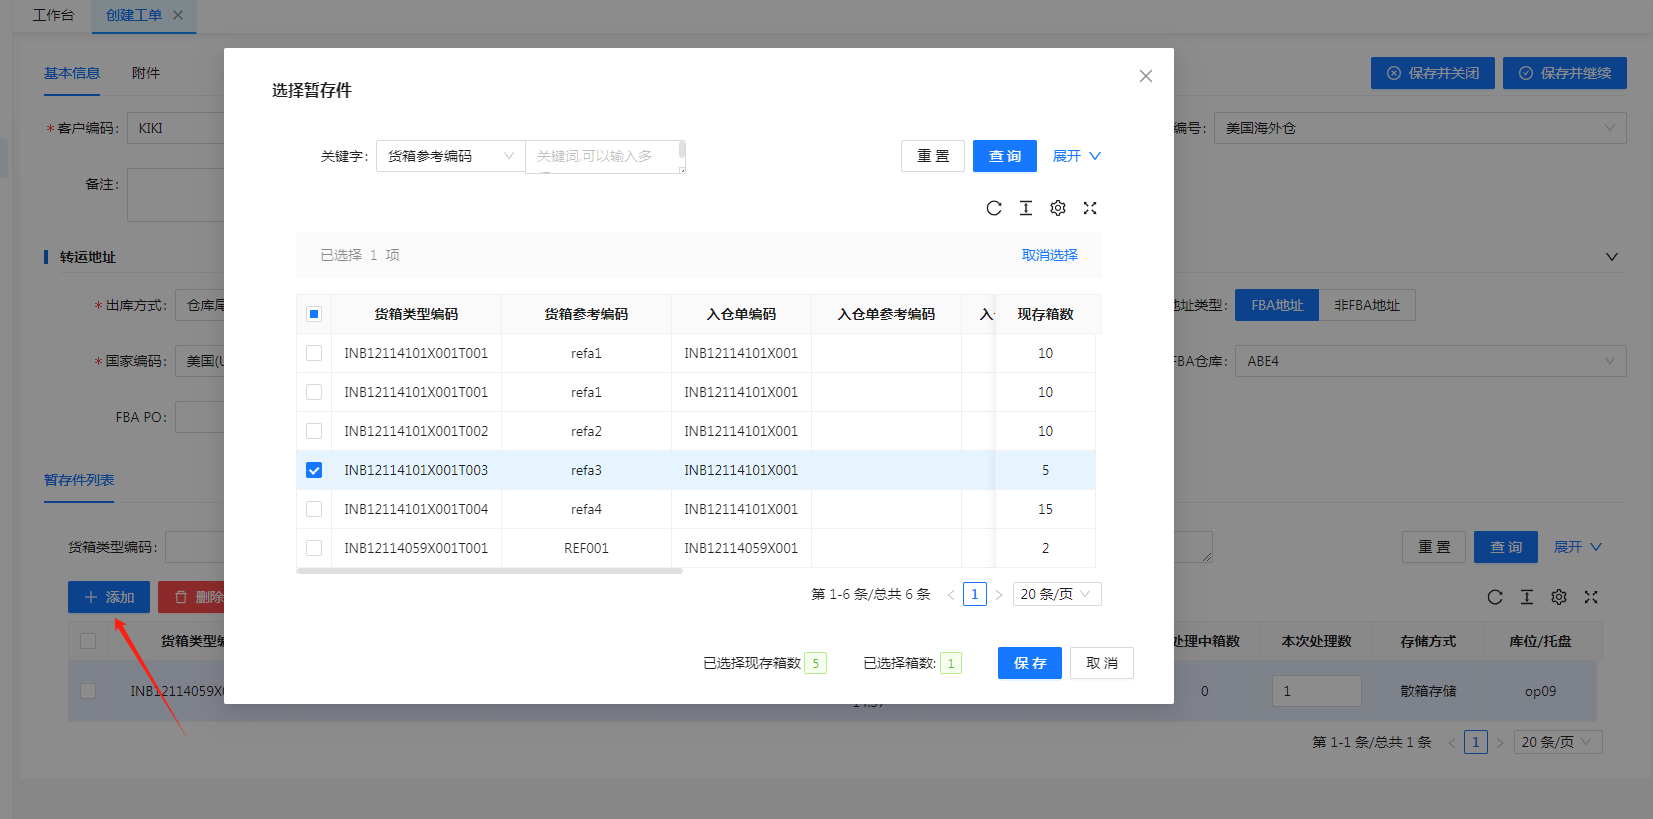The image size is (1653, 819).
Task: Switch to the 工作台 tab
Action: click(53, 15)
